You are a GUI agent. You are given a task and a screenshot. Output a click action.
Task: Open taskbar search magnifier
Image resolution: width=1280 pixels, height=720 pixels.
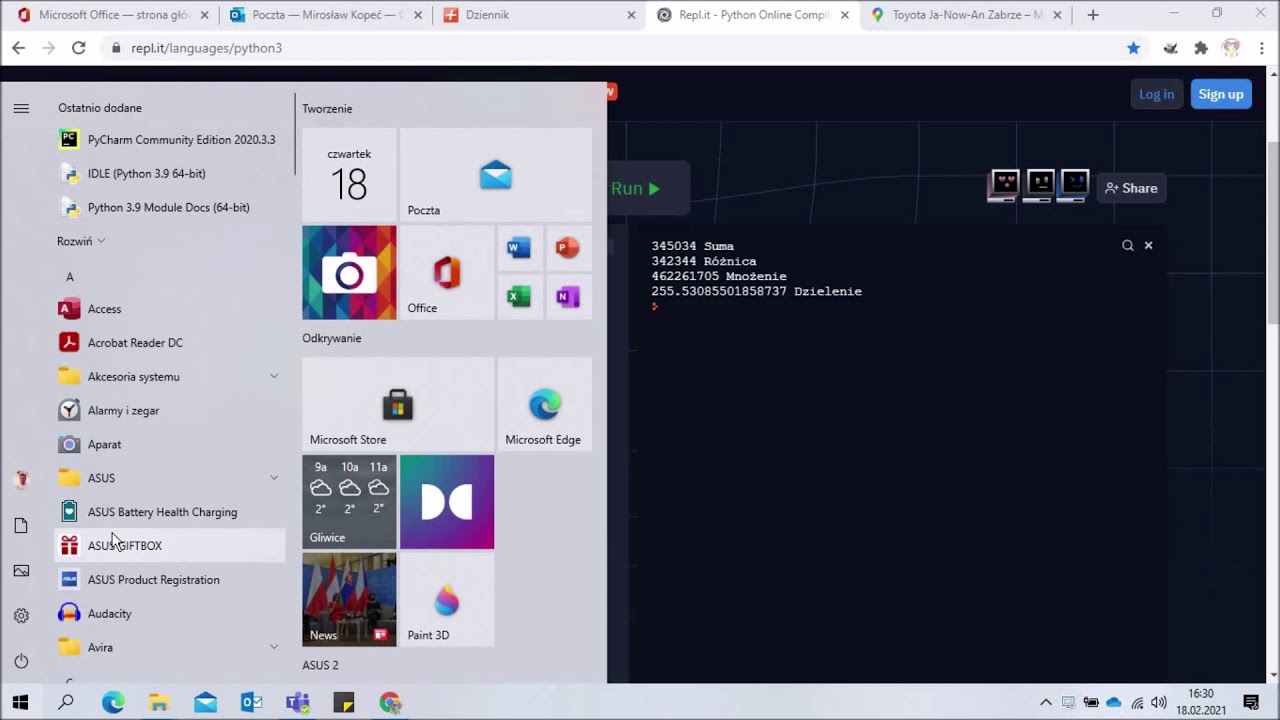pos(66,703)
